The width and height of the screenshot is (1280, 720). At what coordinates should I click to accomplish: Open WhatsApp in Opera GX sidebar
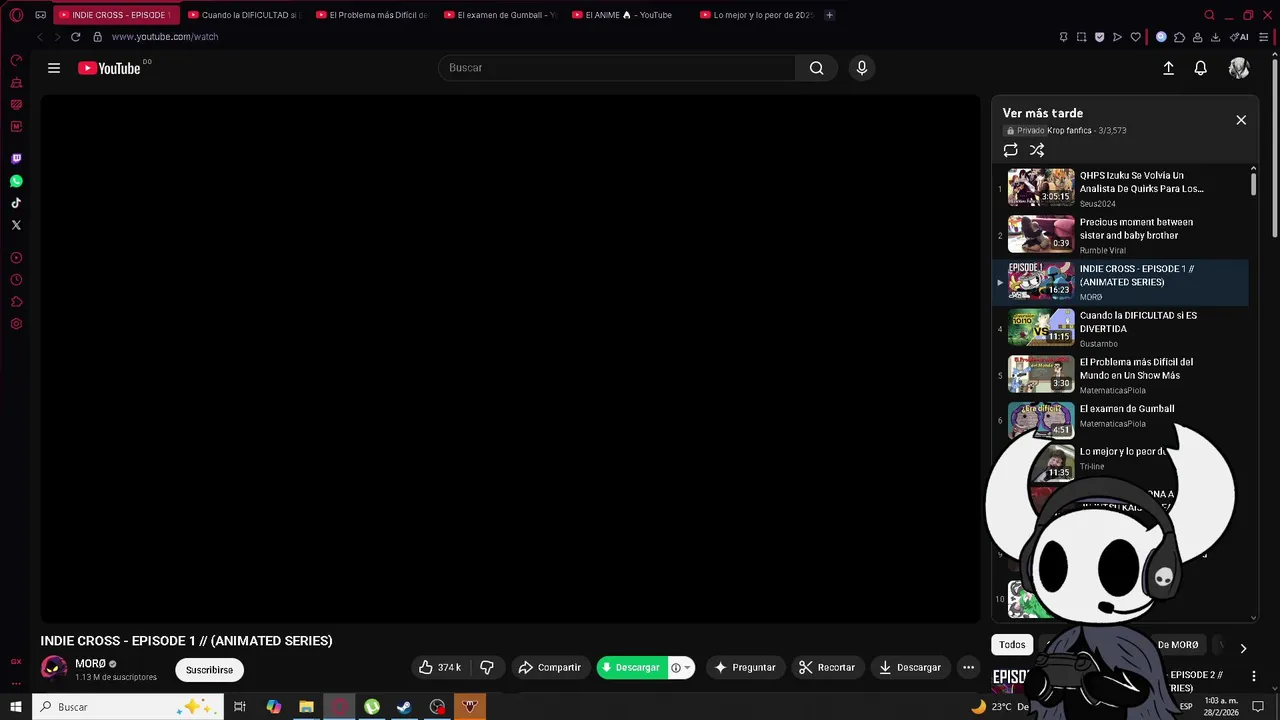pos(16,181)
